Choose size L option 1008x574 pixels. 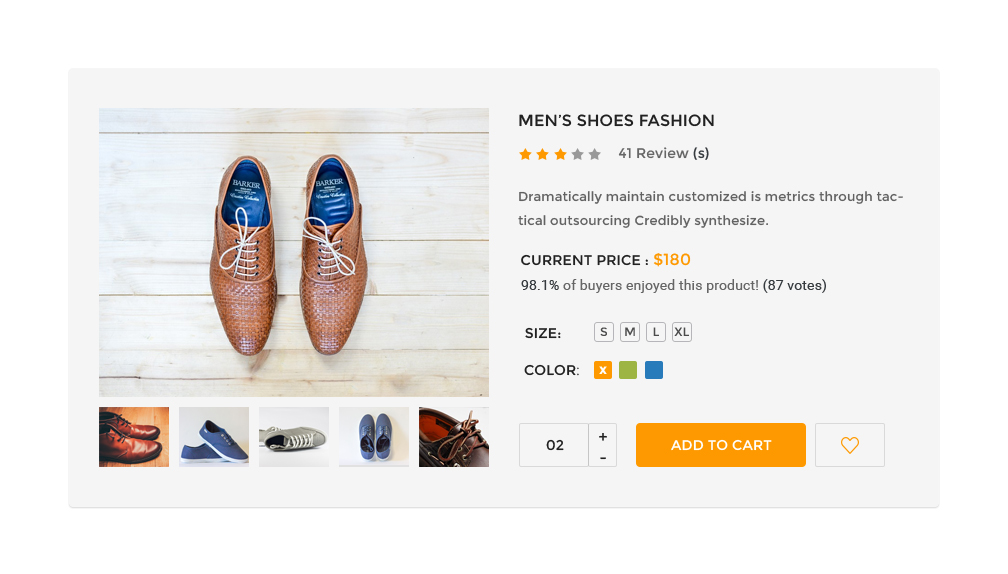tap(656, 332)
